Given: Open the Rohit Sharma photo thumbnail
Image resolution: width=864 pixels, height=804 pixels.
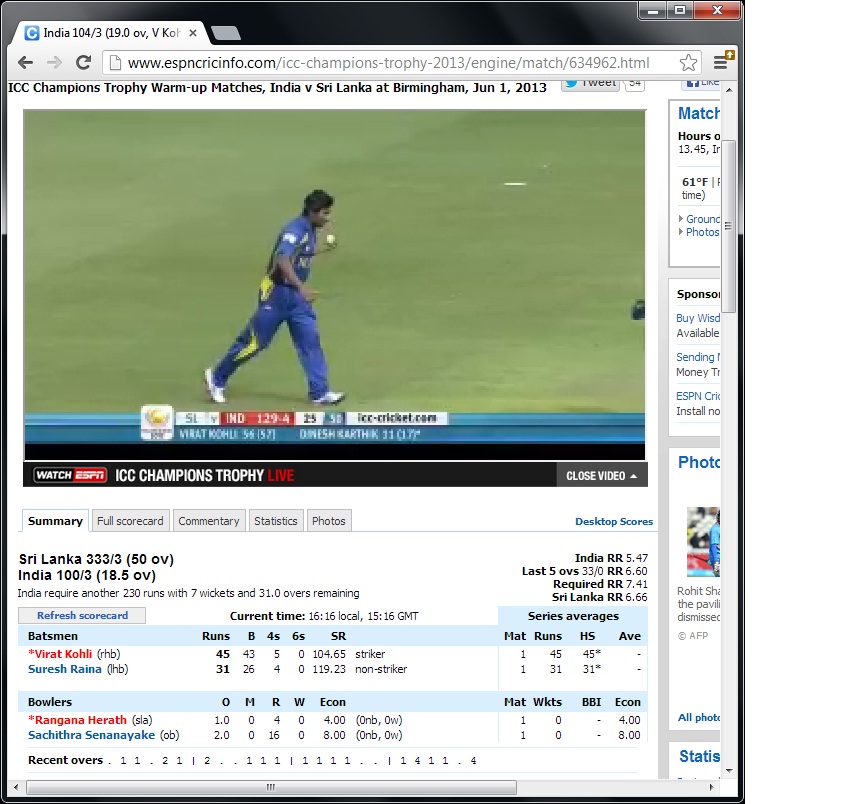Looking at the screenshot, I should (703, 542).
